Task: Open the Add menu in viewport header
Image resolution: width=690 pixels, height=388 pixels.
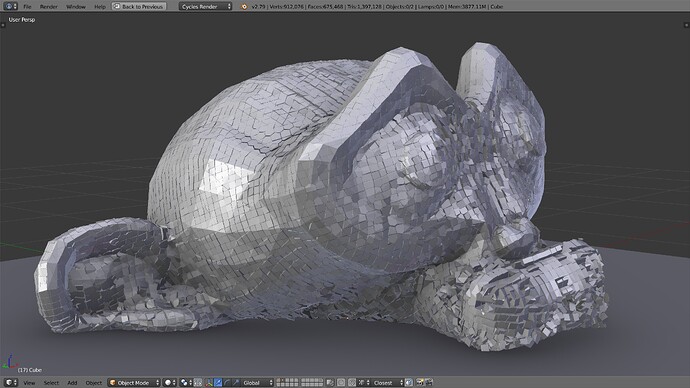Action: pyautogui.click(x=72, y=383)
